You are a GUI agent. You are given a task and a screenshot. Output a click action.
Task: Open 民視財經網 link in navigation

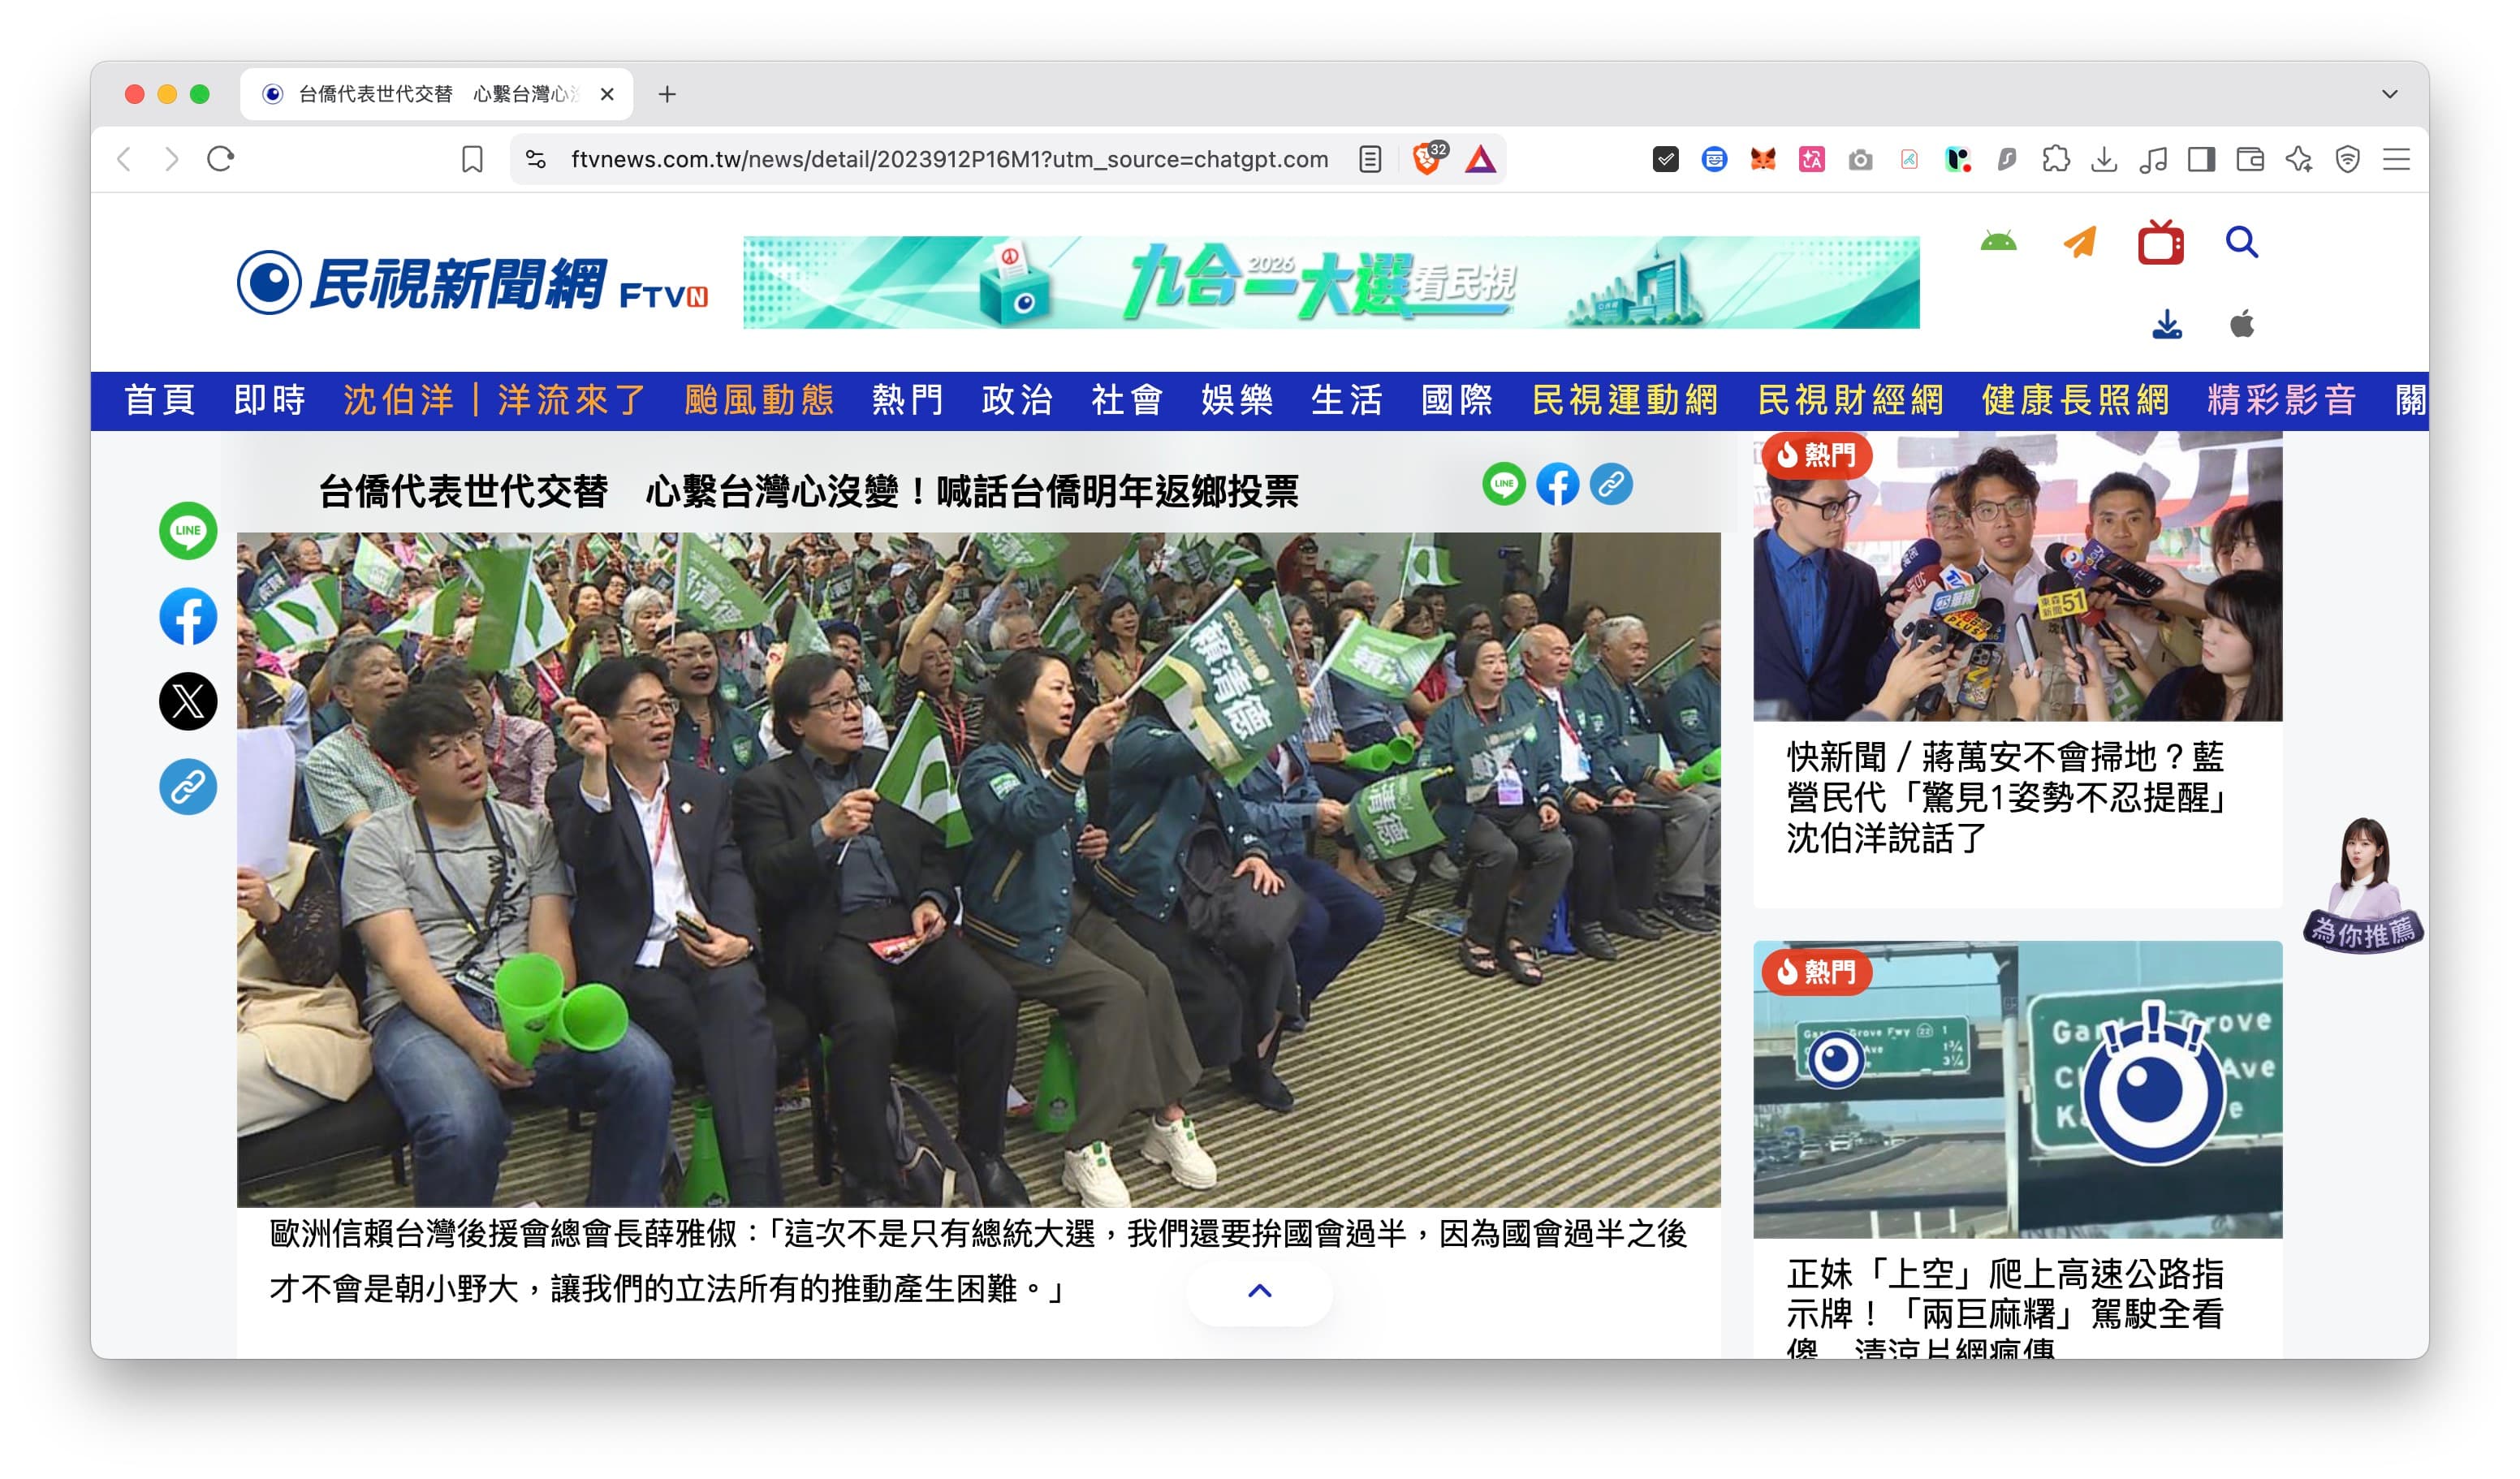pos(1851,400)
